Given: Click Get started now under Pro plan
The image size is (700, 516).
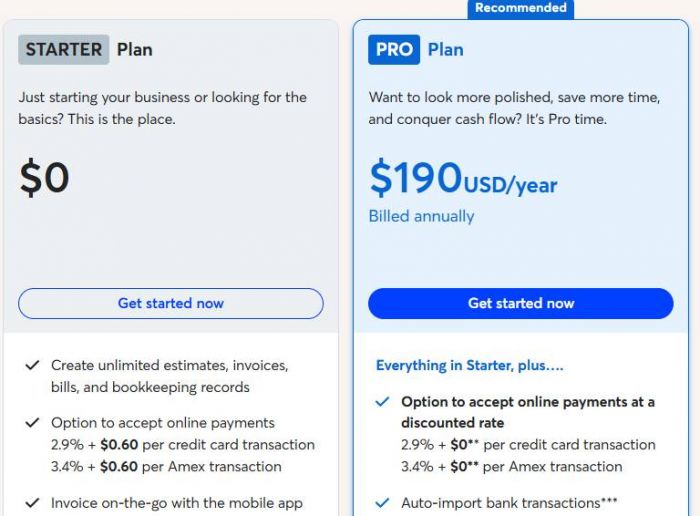Looking at the screenshot, I should point(521,303).
